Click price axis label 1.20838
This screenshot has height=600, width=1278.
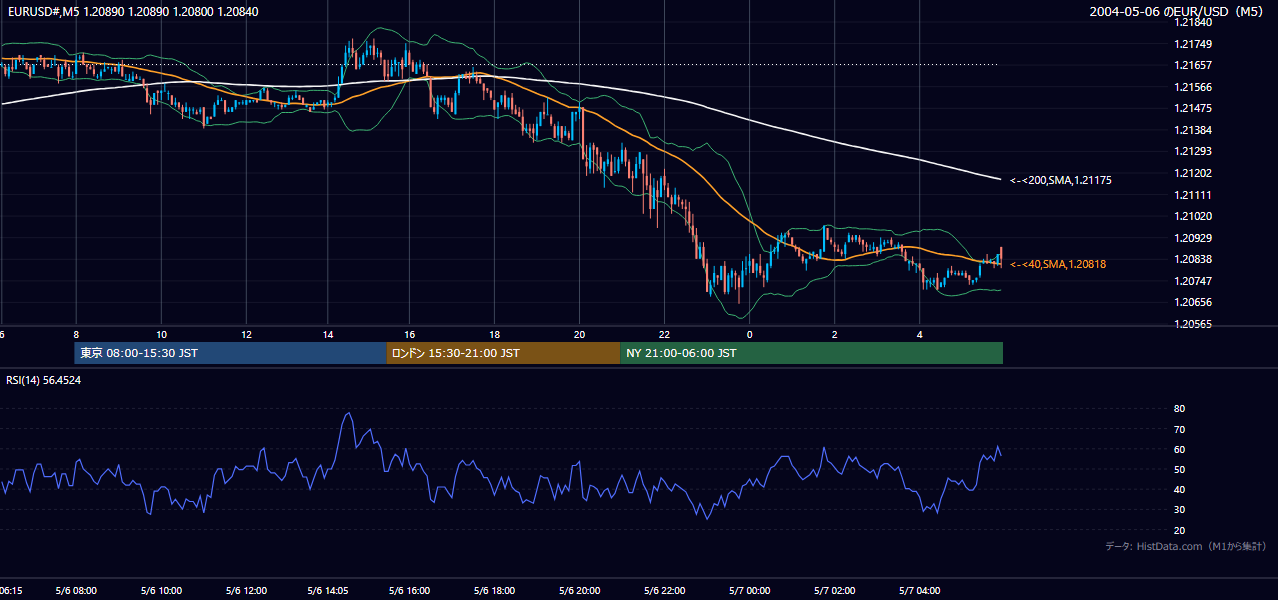pos(1193,259)
